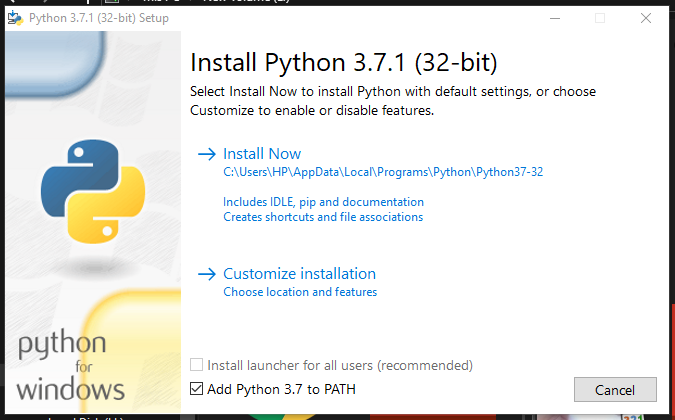Click the arrow icon beside Customize installation
This screenshot has width=675, height=420.
coord(207,274)
